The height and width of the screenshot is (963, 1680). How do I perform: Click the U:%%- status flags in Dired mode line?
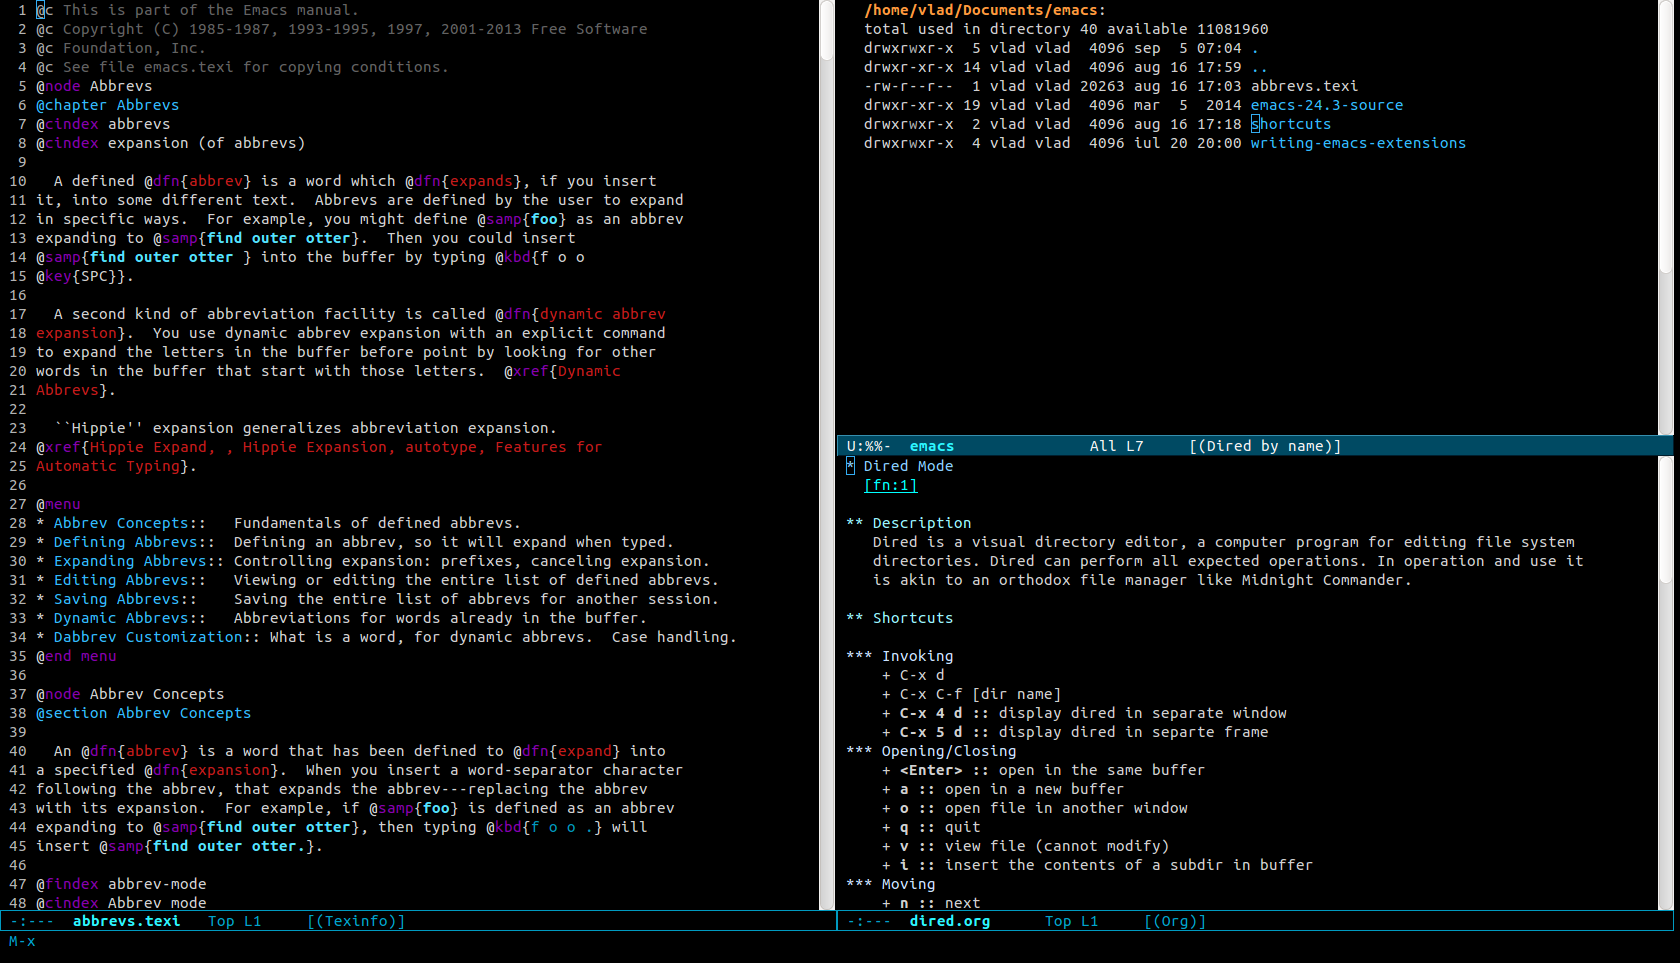pyautogui.click(x=869, y=446)
